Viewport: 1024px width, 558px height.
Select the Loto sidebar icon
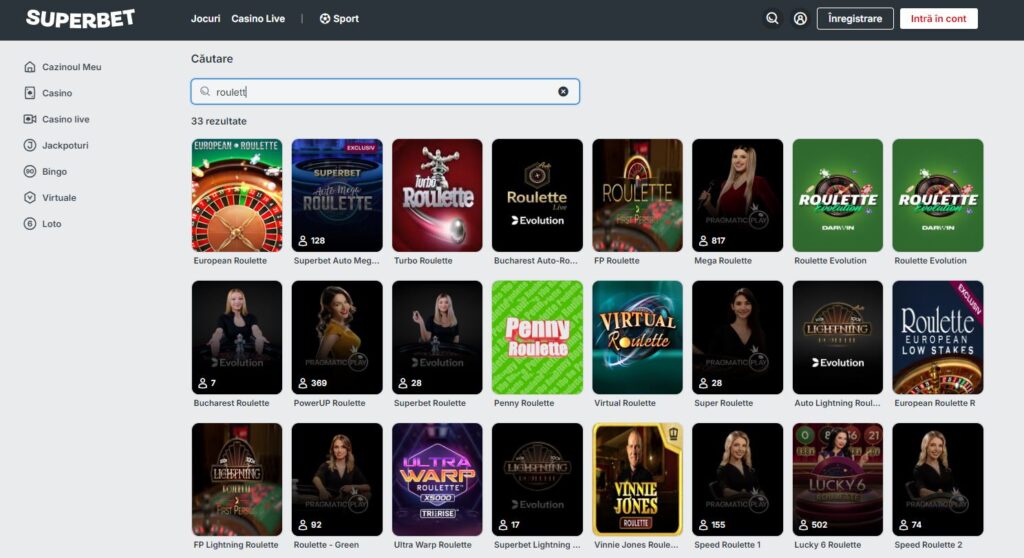pyautogui.click(x=30, y=224)
